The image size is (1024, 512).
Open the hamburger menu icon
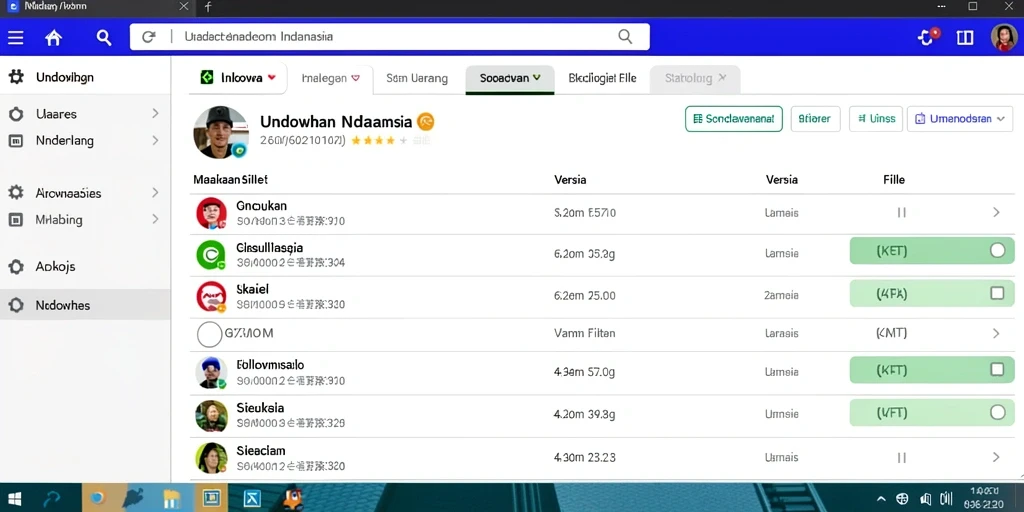tap(16, 38)
